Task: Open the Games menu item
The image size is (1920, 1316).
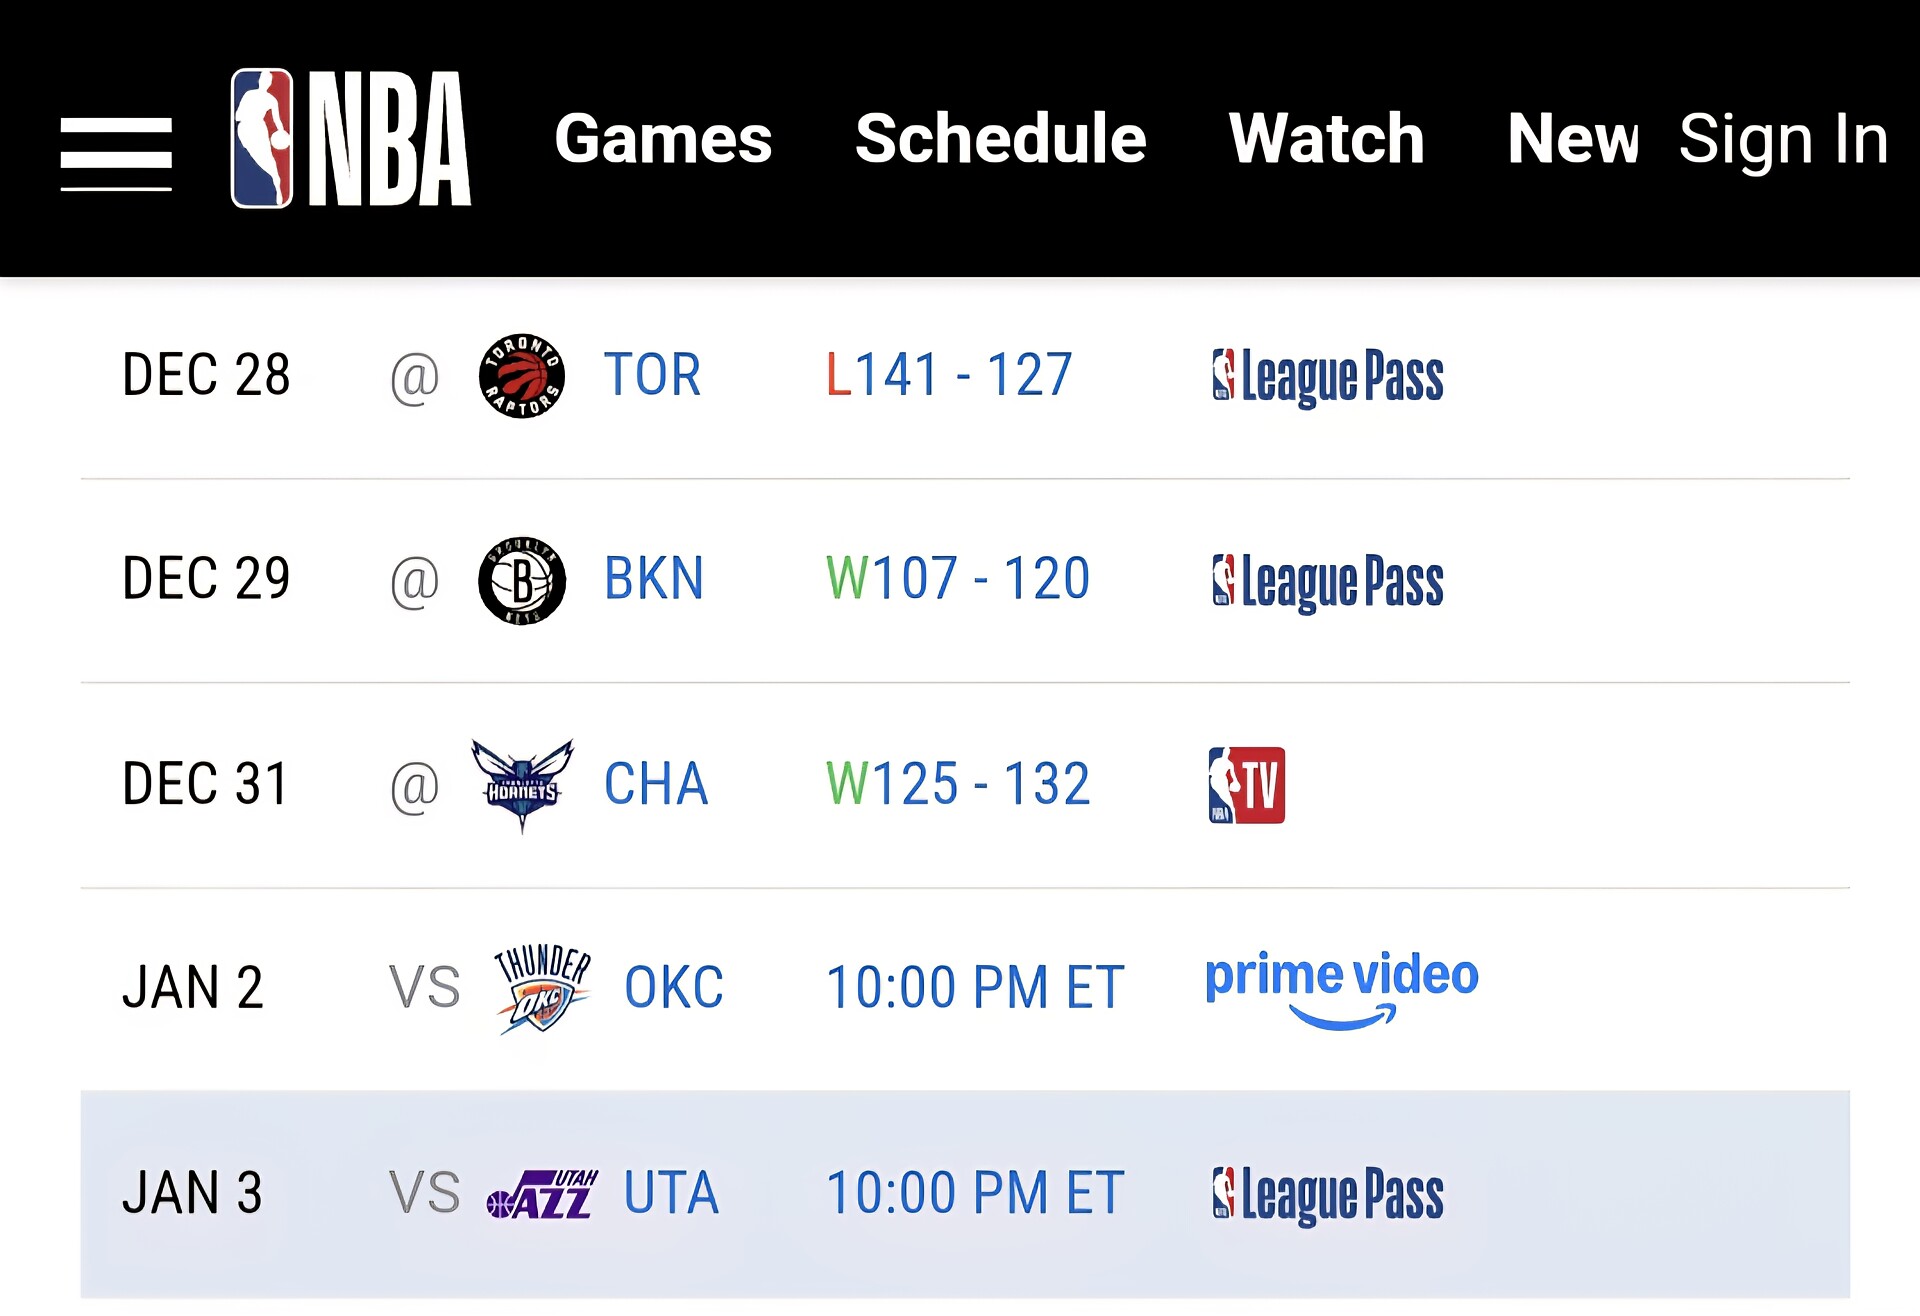Action: 663,138
